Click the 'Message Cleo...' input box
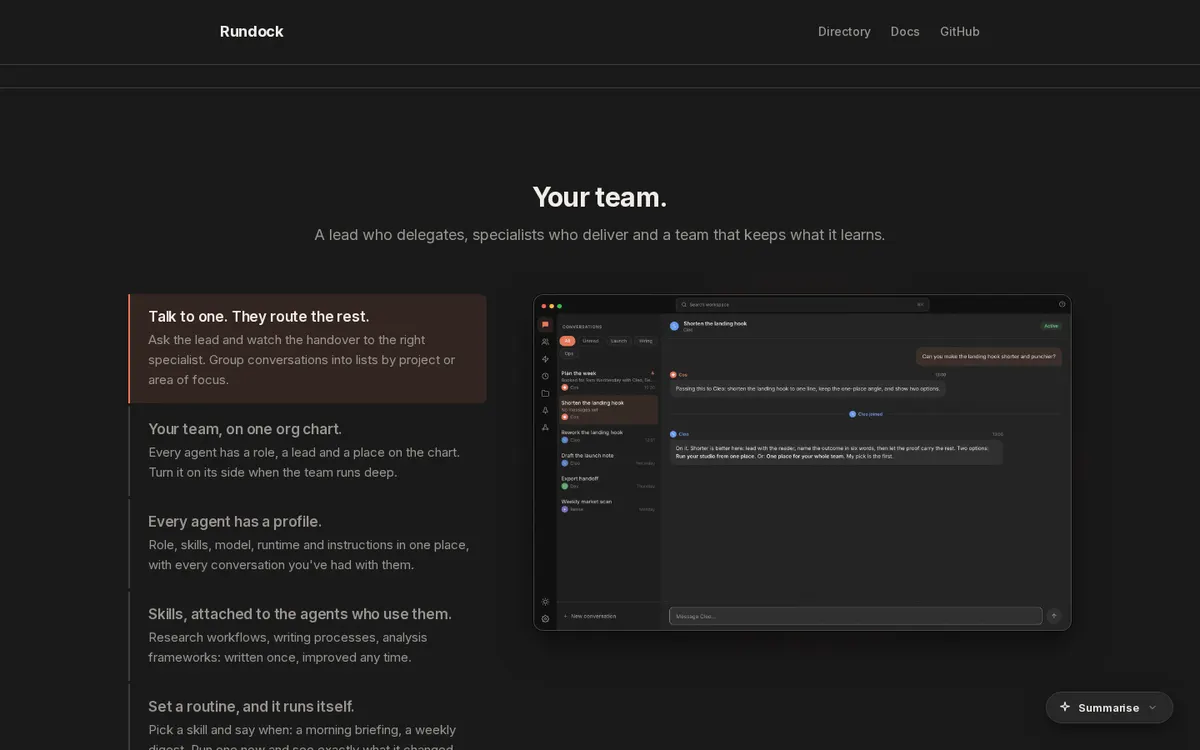The image size is (1200, 750). tap(855, 616)
